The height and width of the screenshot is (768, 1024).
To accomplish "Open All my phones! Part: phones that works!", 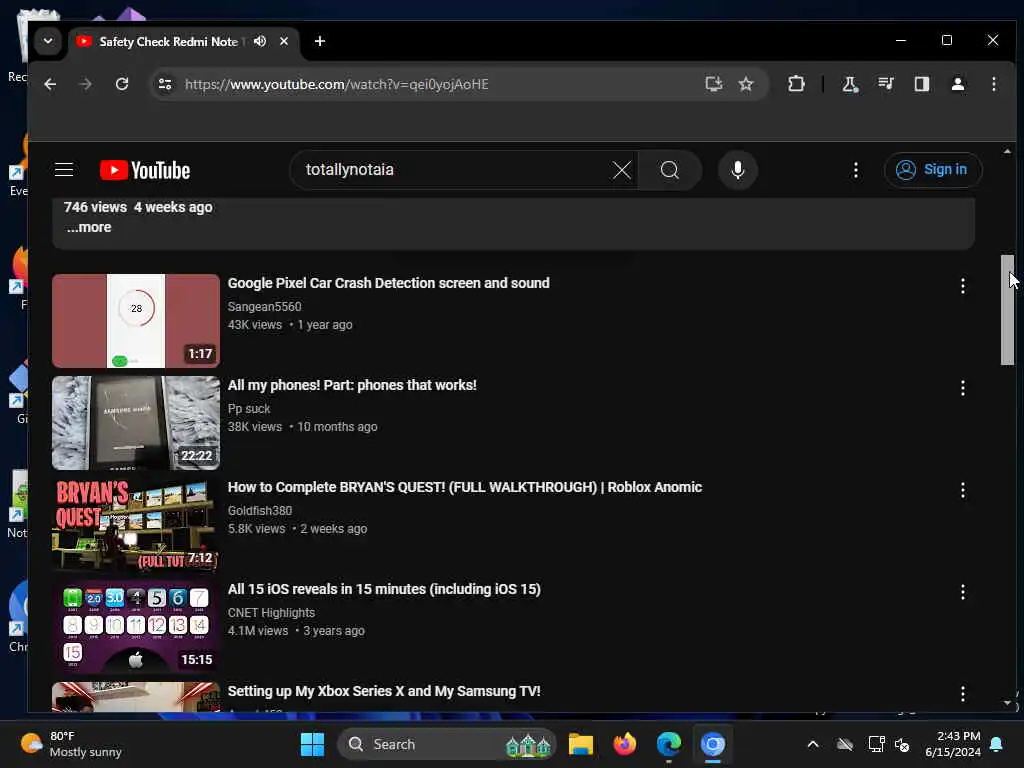I will pyautogui.click(x=352, y=385).
